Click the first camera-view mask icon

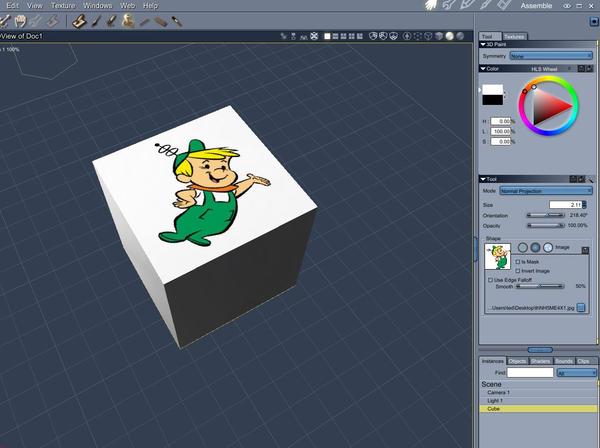point(373,36)
